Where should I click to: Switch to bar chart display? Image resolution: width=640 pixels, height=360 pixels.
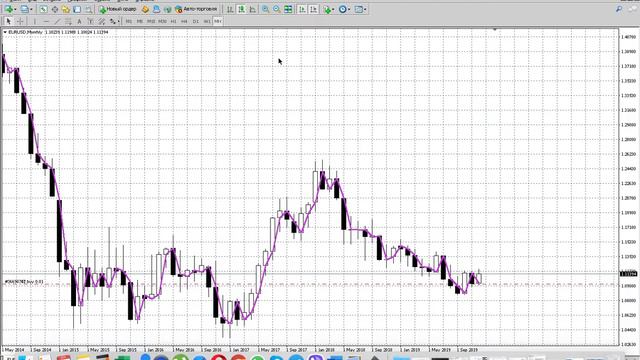(230, 9)
